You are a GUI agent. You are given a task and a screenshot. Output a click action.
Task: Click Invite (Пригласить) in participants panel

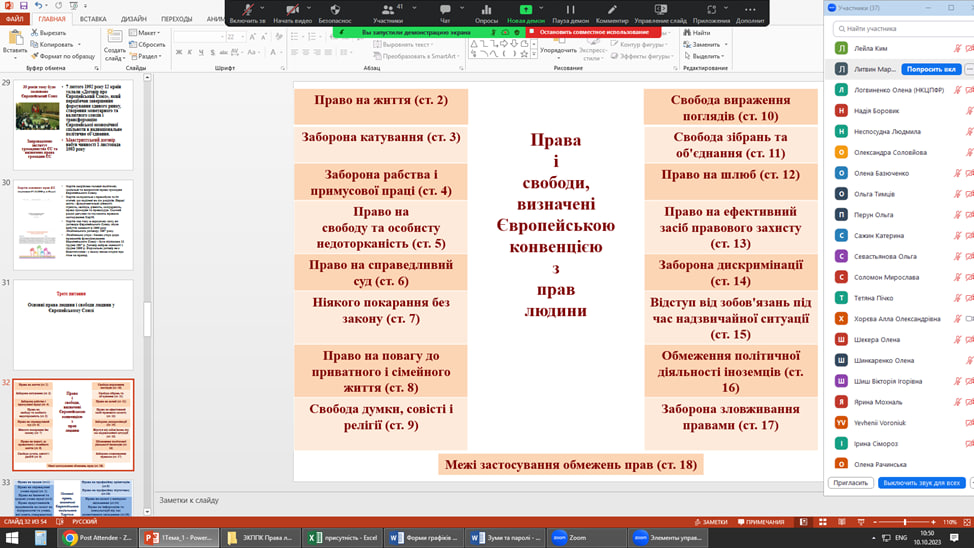point(850,483)
